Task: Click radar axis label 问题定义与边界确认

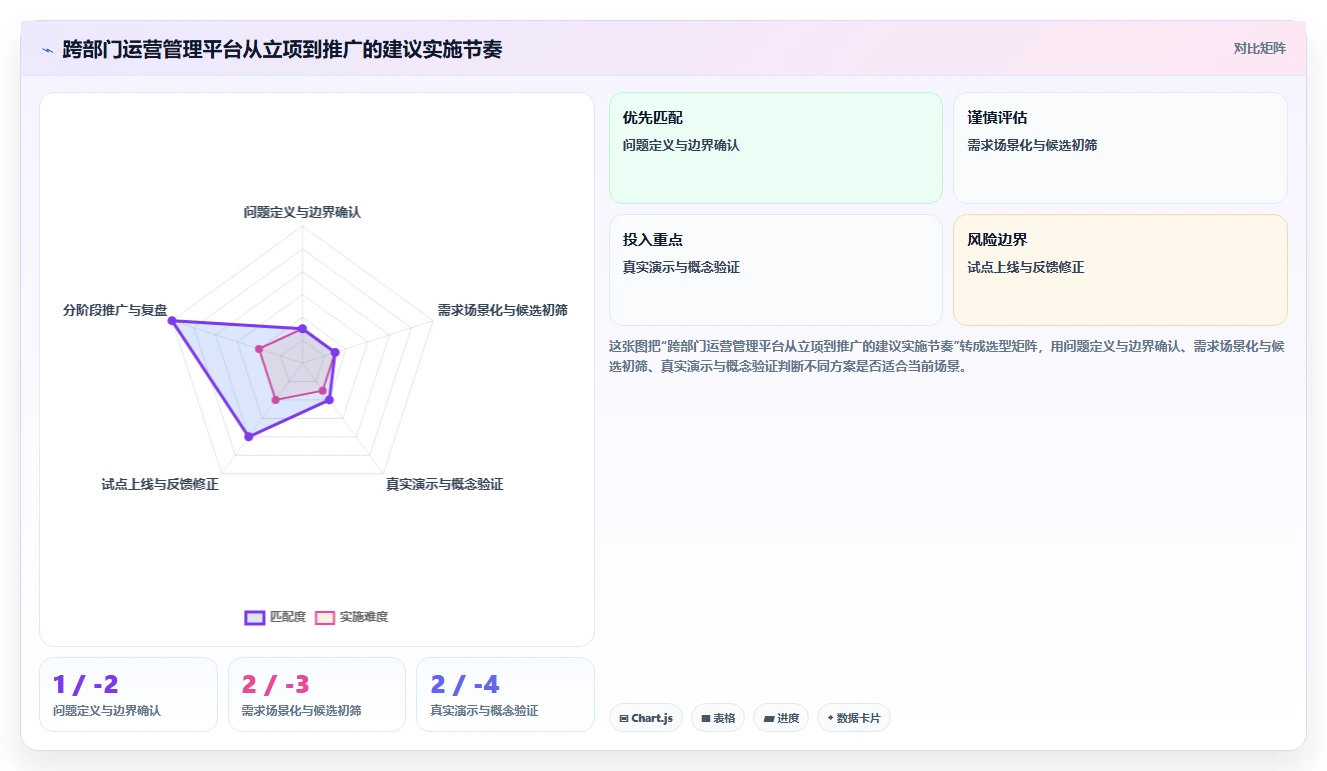Action: (302, 212)
